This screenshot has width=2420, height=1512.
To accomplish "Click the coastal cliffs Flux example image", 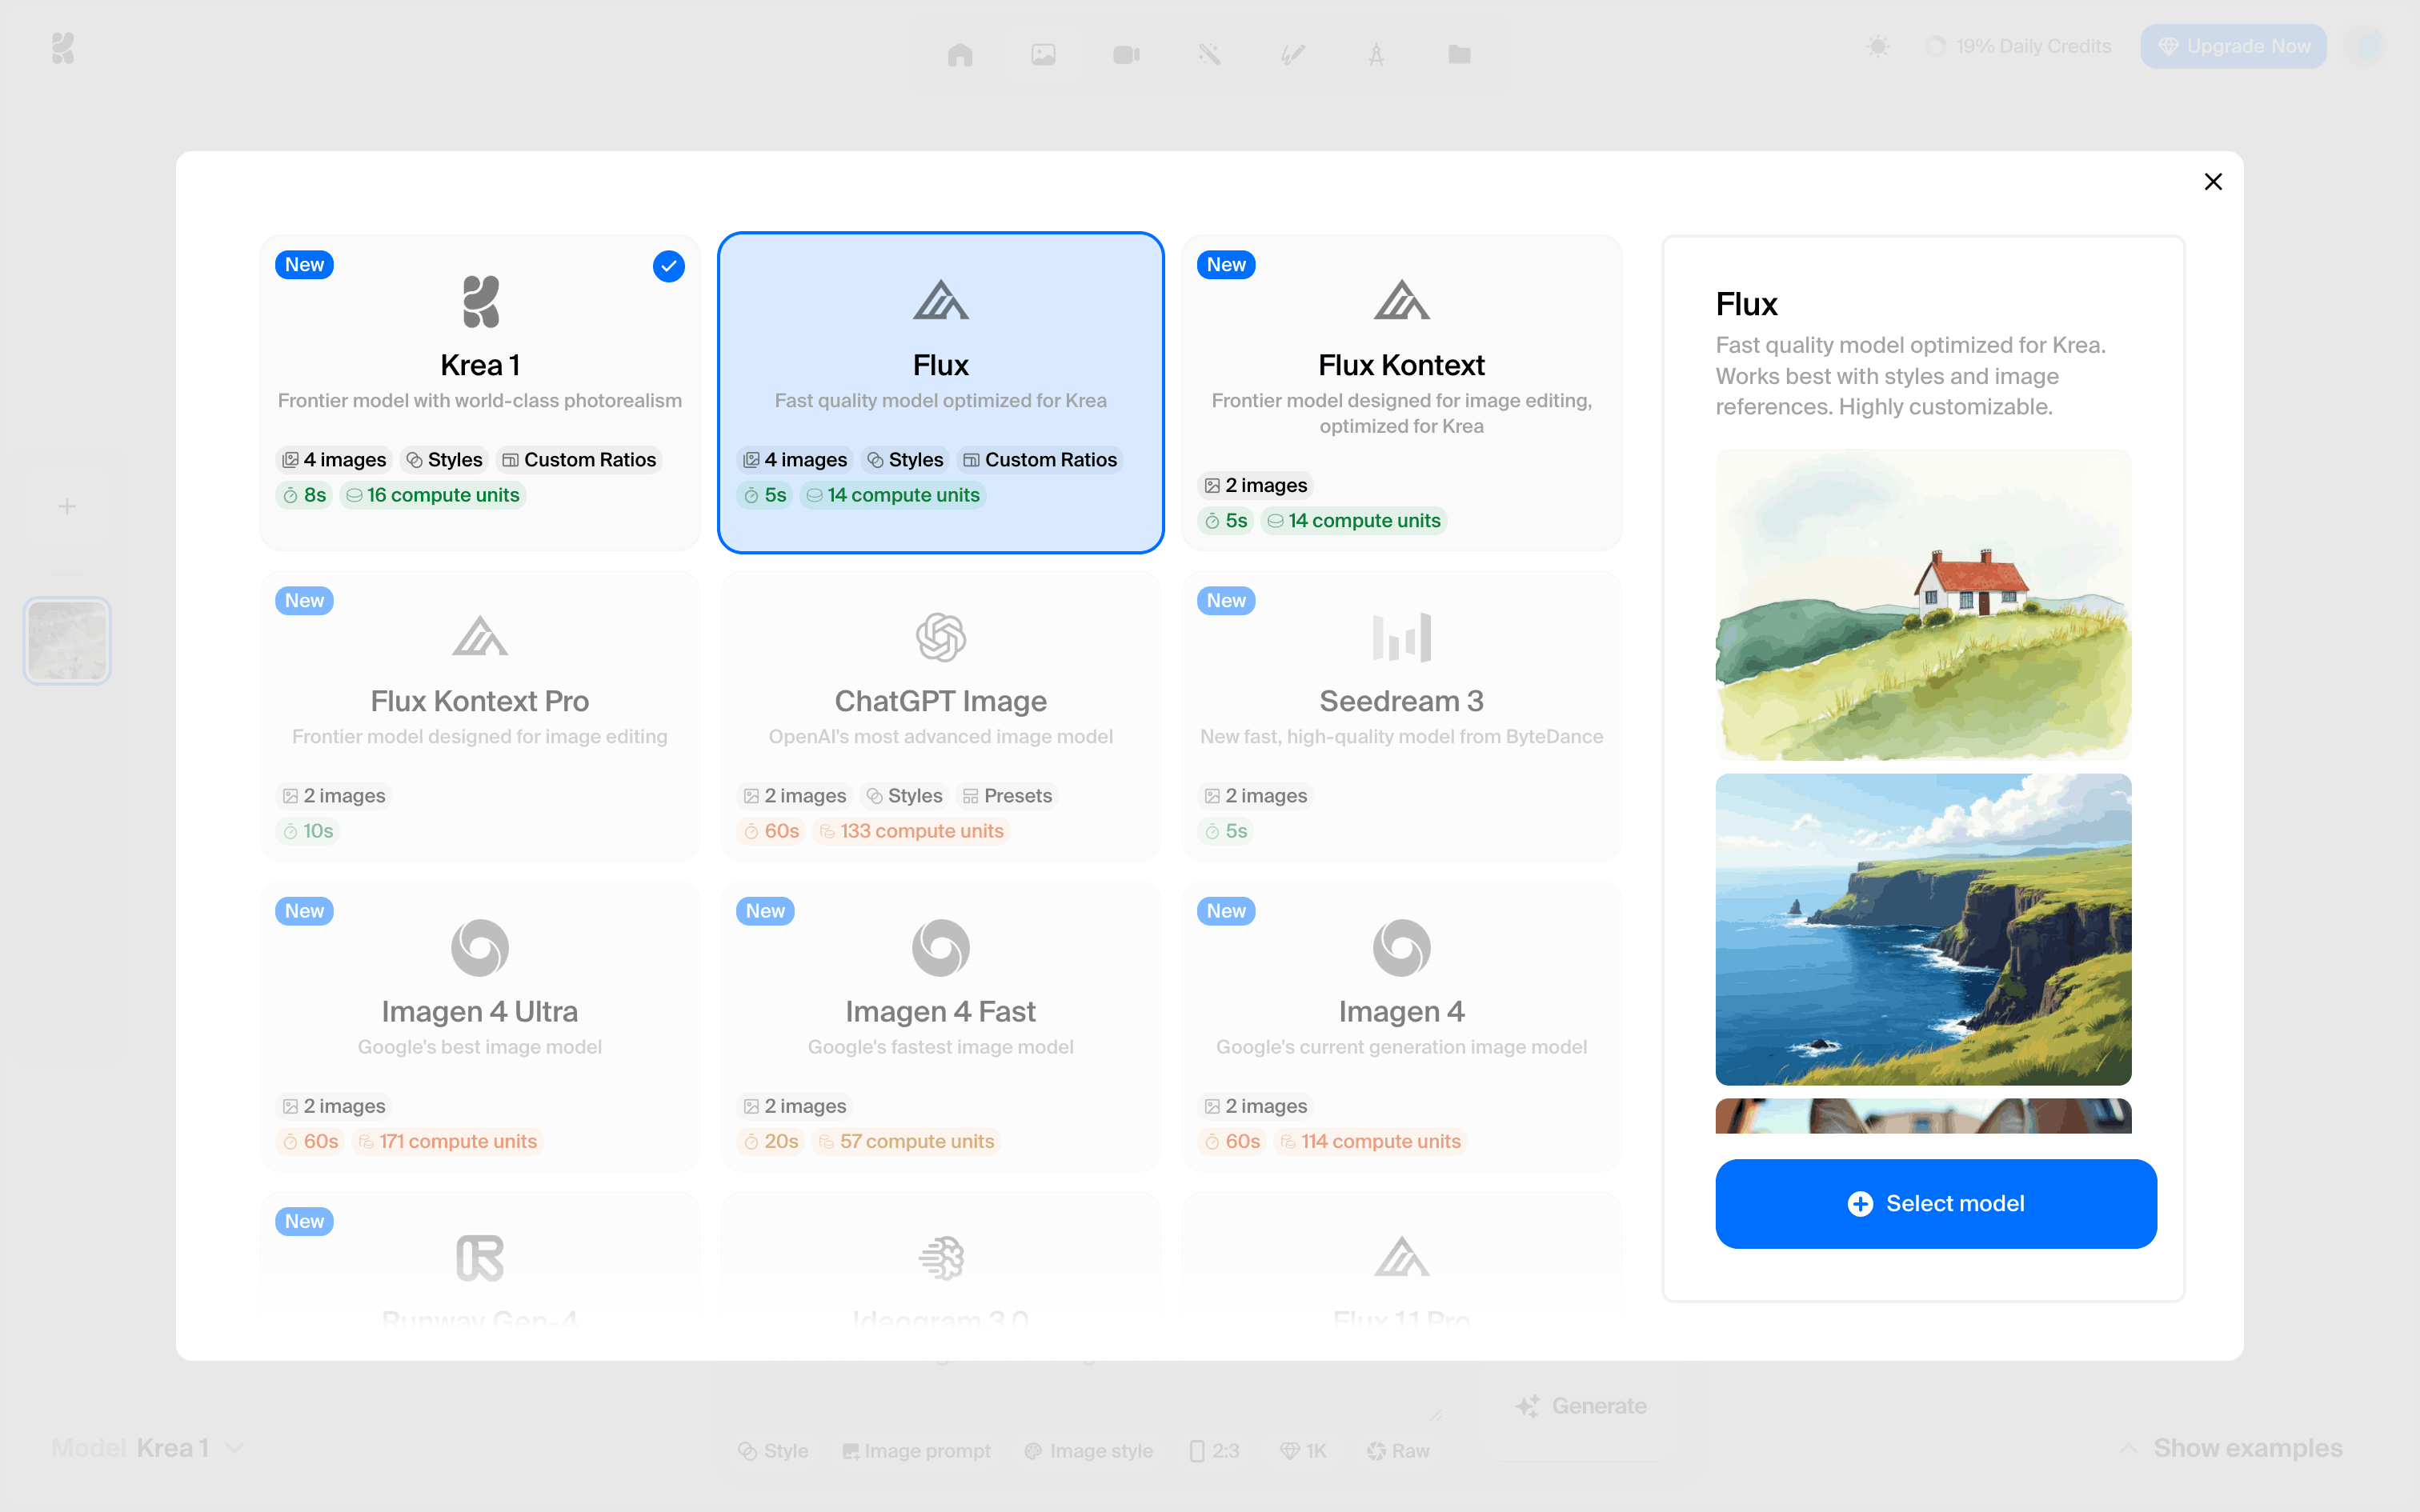I will (x=1922, y=929).
